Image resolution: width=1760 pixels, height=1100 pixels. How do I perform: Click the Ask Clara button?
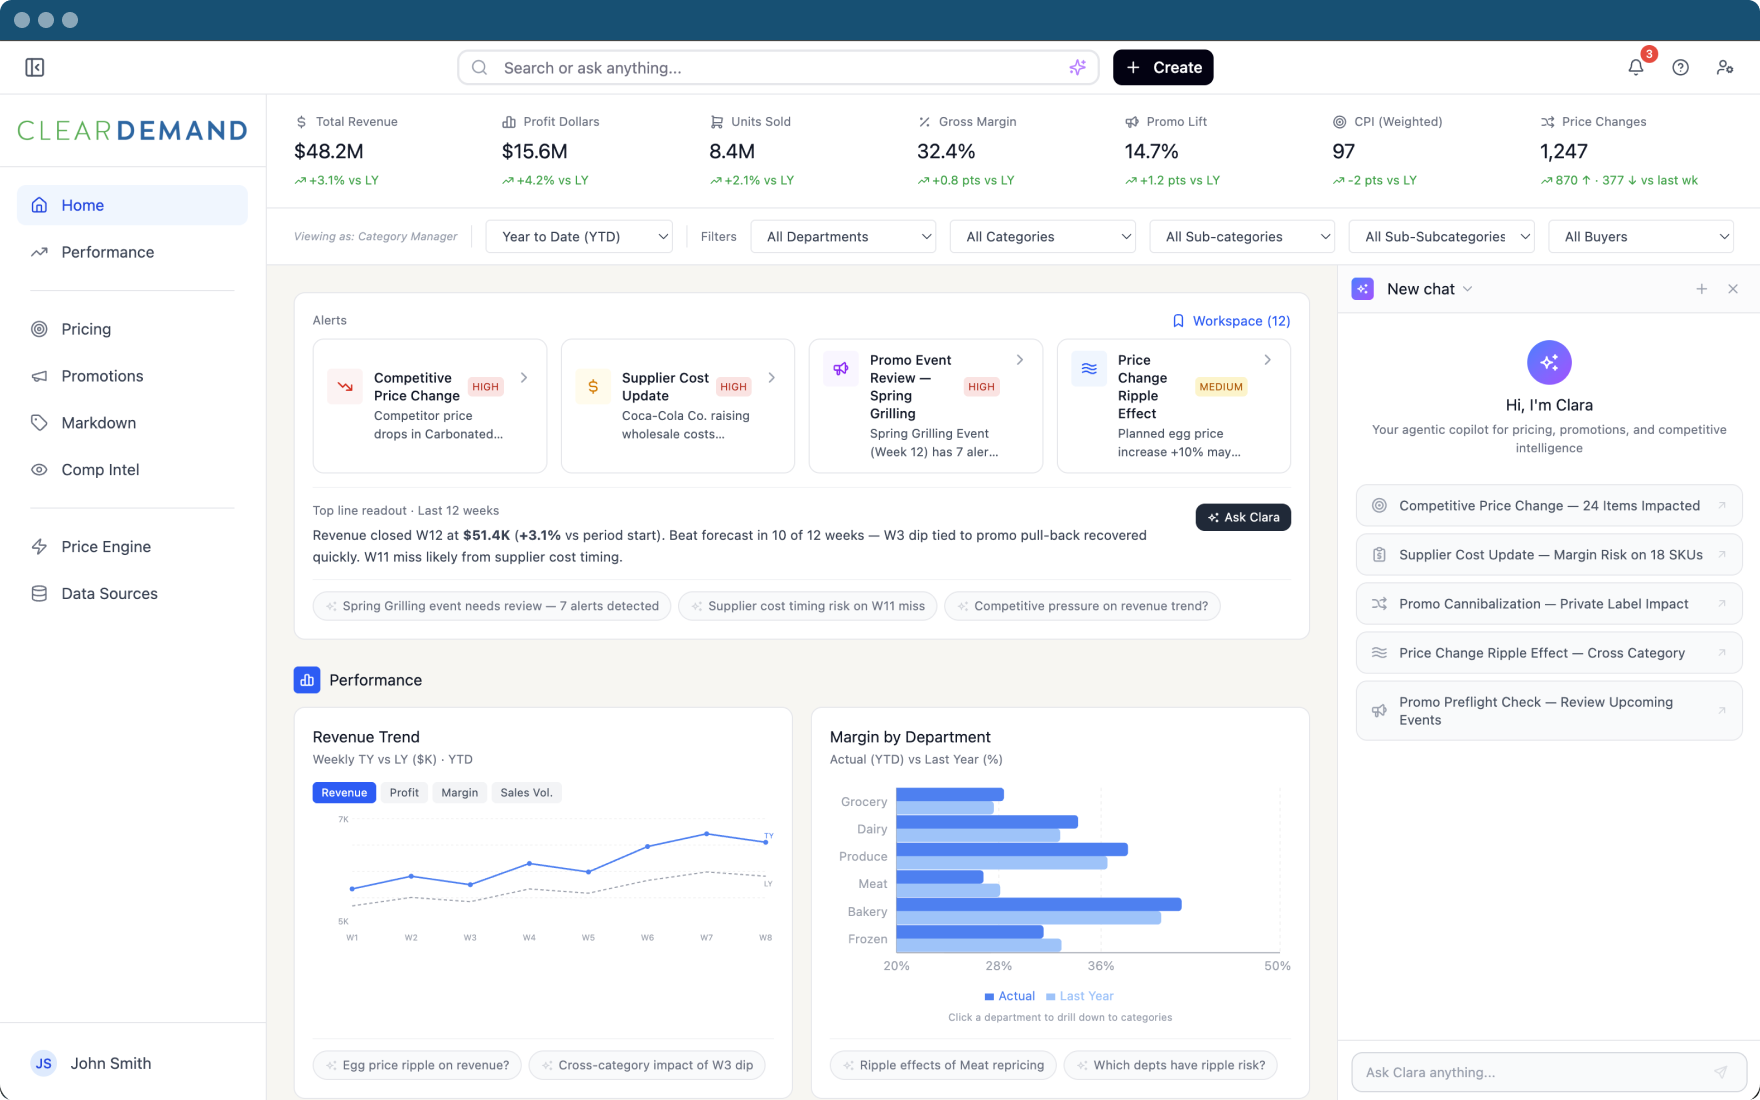pyautogui.click(x=1242, y=517)
